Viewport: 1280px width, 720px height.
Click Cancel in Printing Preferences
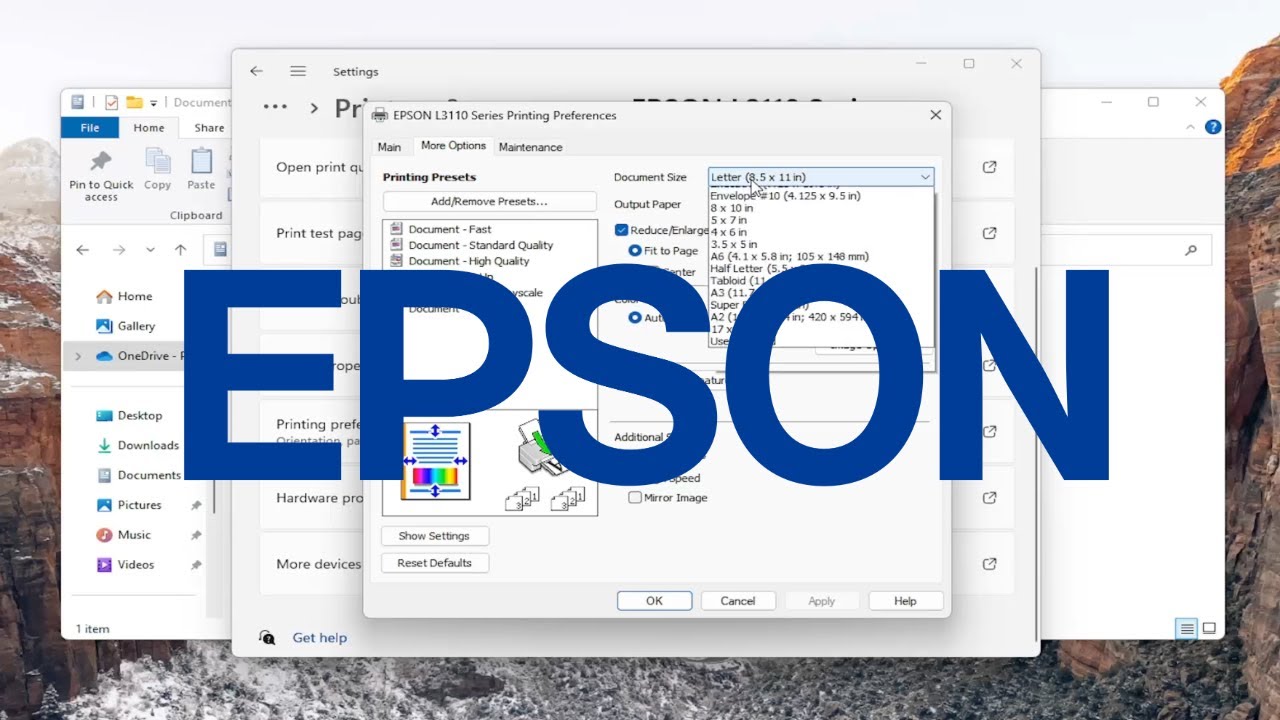[x=738, y=601]
